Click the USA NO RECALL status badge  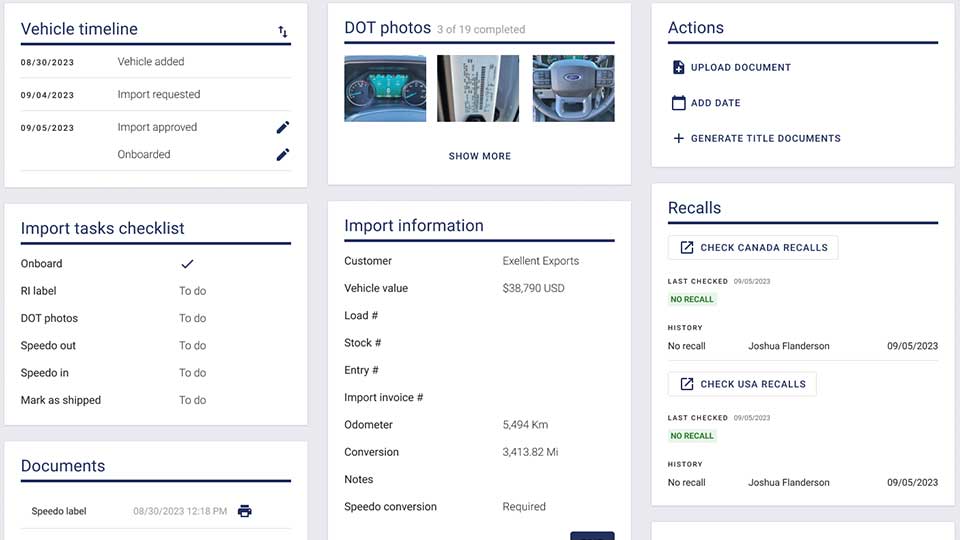pos(692,436)
